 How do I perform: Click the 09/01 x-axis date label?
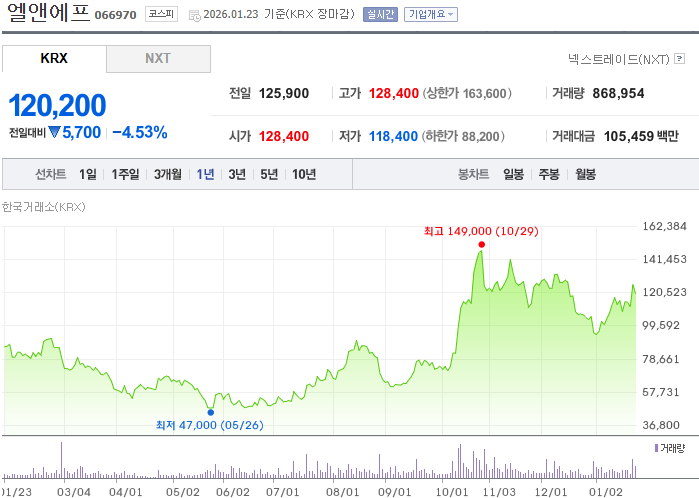[395, 492]
